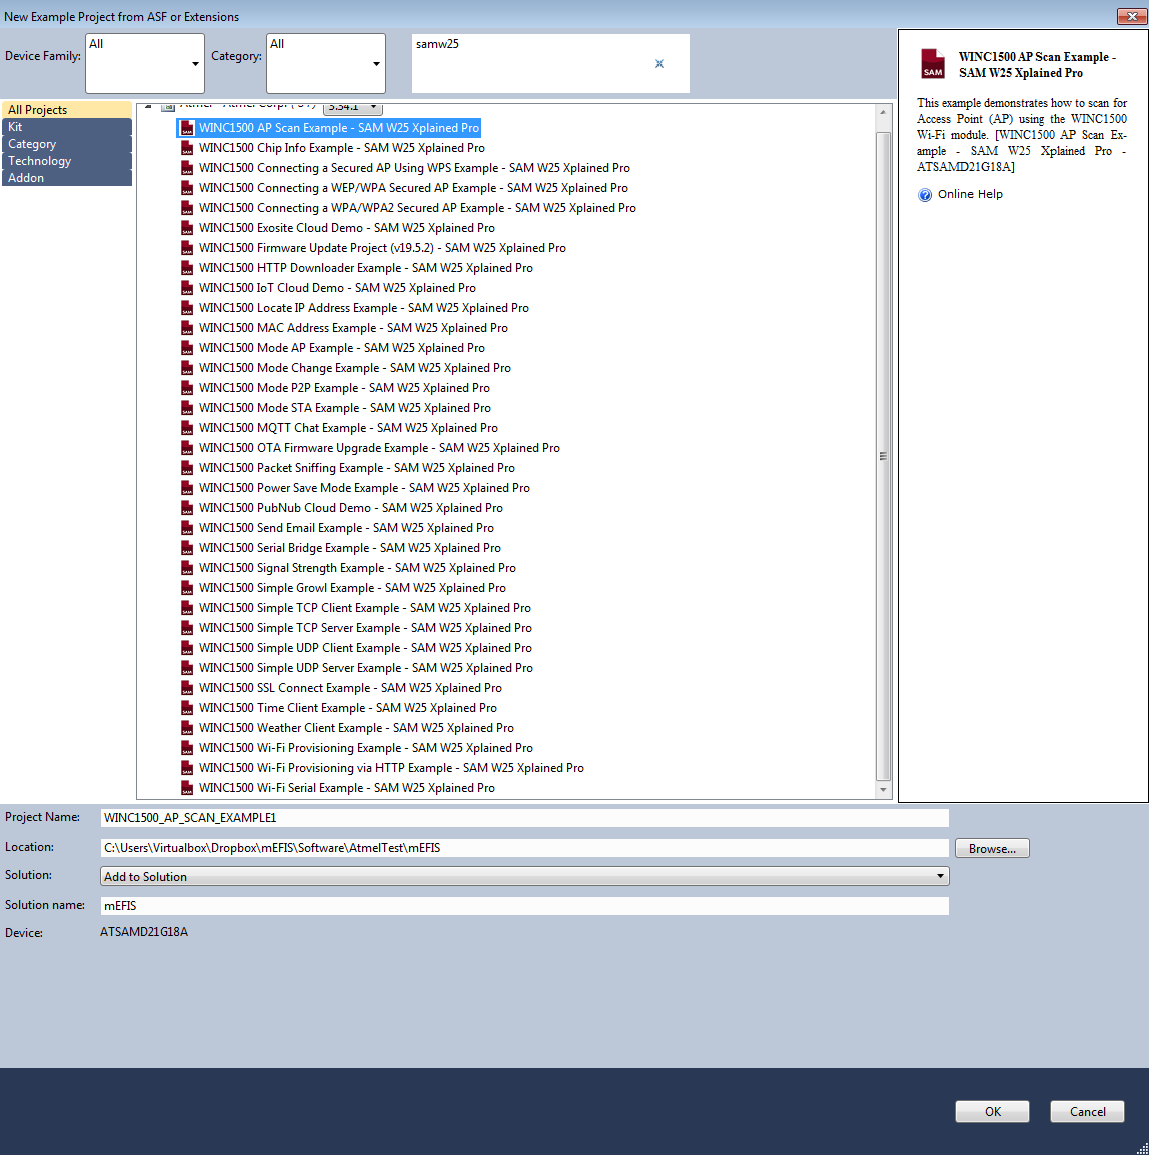Screen dimensions: 1149x1155
Task: Click the SAM icon beside WINC1500 Time Client Example
Action: (187, 708)
